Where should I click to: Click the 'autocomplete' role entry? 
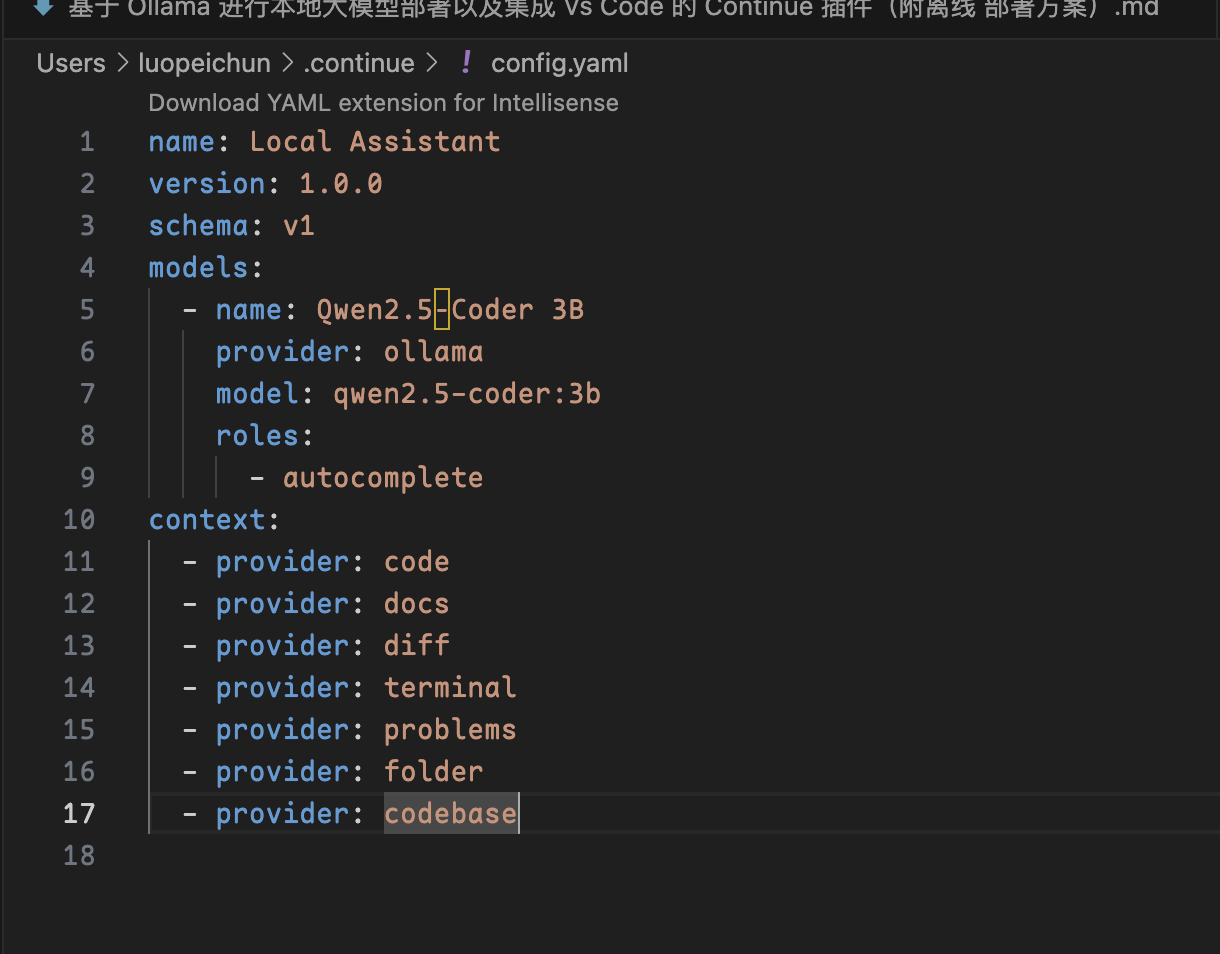point(383,478)
